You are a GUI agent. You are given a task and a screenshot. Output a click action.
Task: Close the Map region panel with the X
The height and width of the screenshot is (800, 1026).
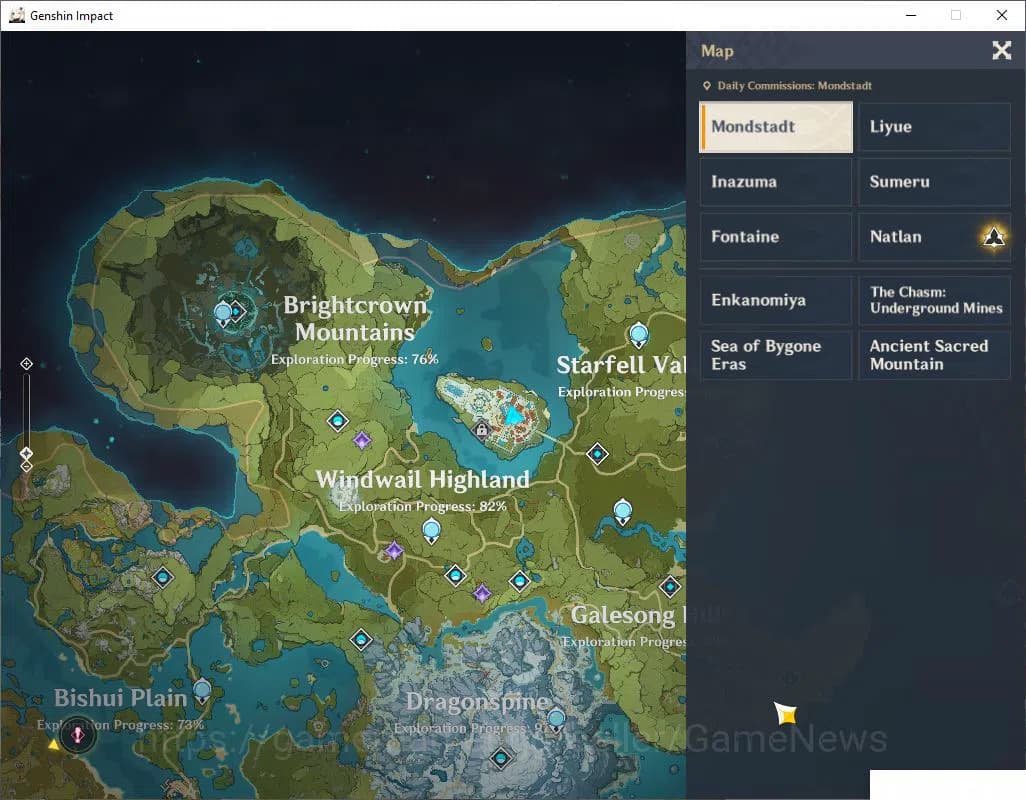(x=1001, y=50)
